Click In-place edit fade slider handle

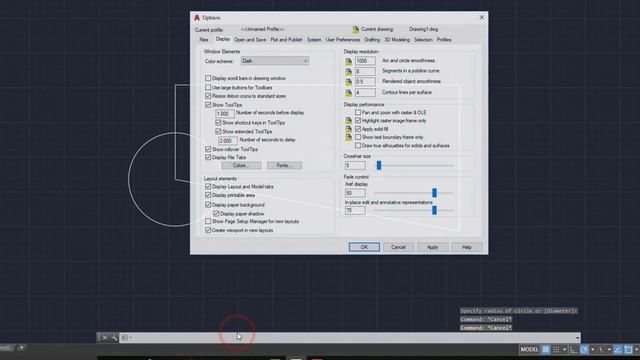(x=434, y=210)
